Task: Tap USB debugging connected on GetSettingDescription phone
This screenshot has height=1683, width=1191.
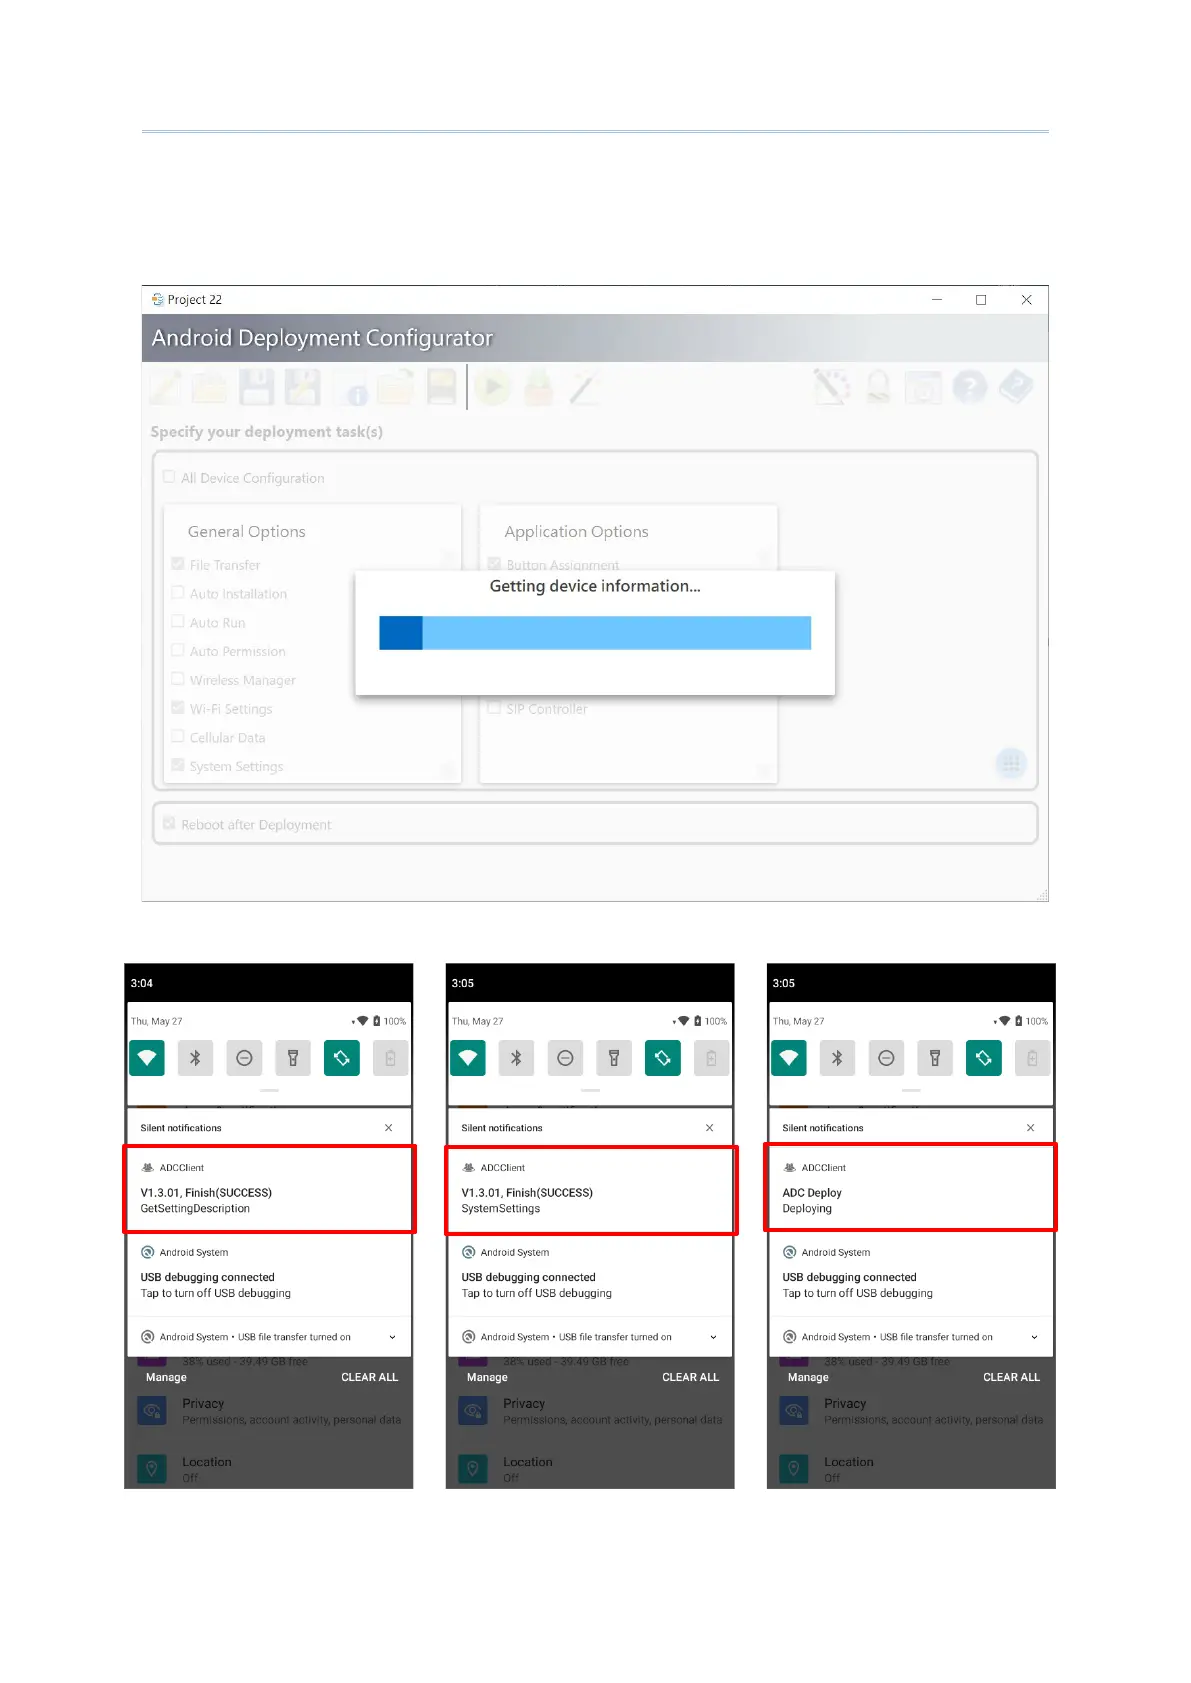Action: point(269,1276)
